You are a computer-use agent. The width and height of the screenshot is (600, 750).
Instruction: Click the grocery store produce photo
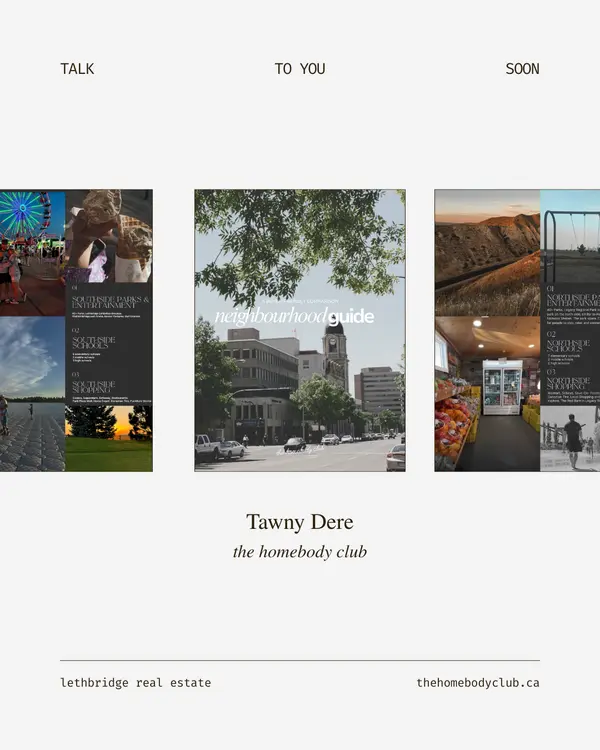[x=487, y=394]
